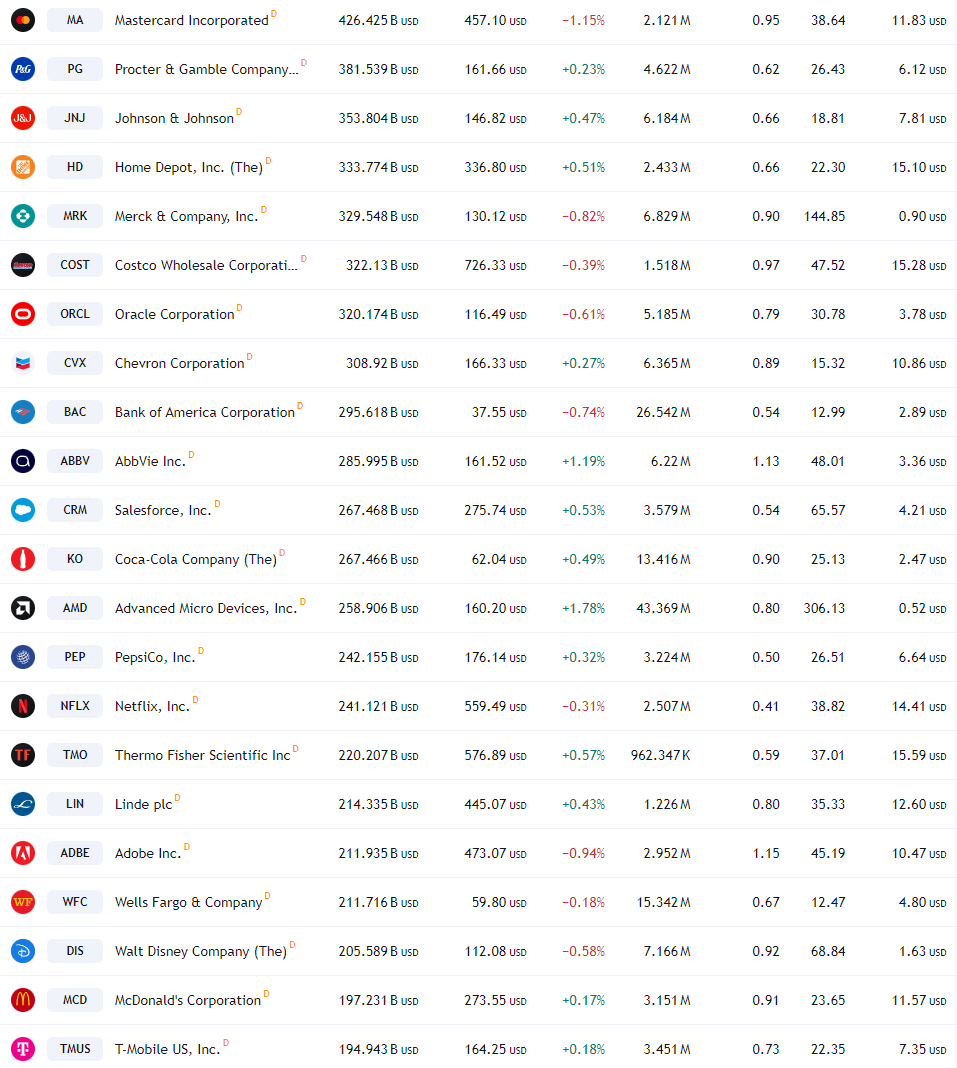
Task: Select the 1.15 relative volume for Adobe
Action: click(x=766, y=853)
